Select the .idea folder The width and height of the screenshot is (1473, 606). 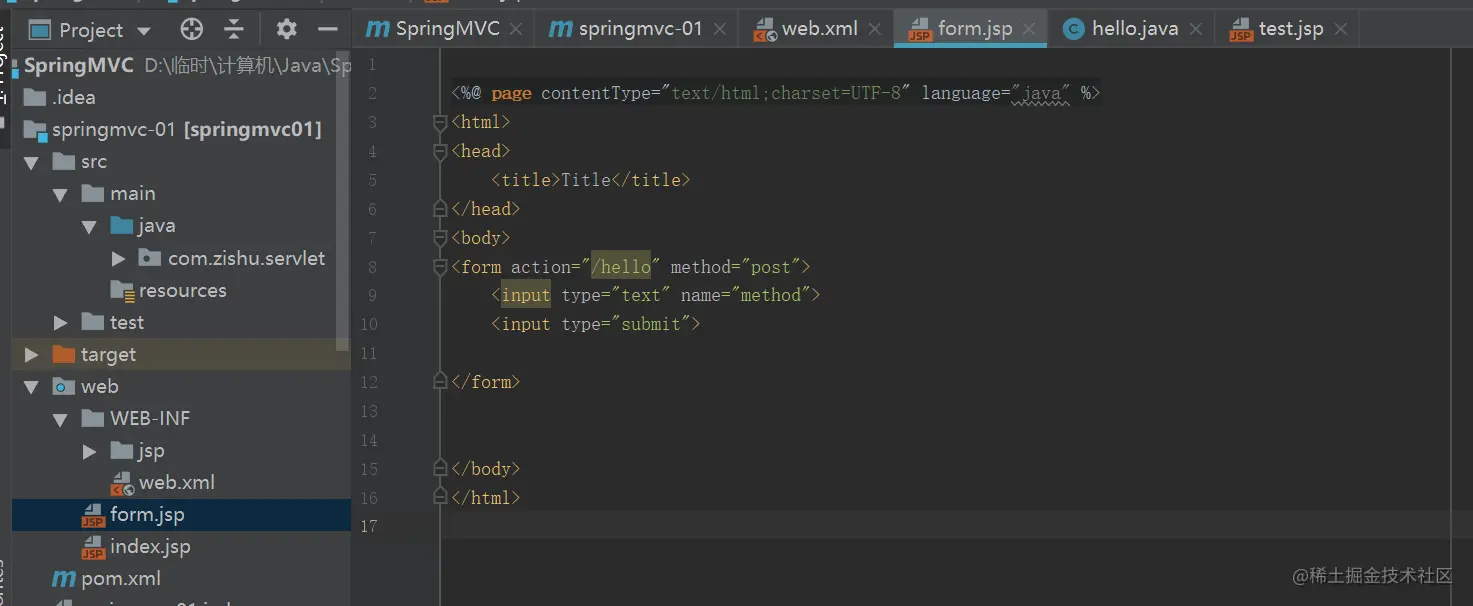point(175,97)
